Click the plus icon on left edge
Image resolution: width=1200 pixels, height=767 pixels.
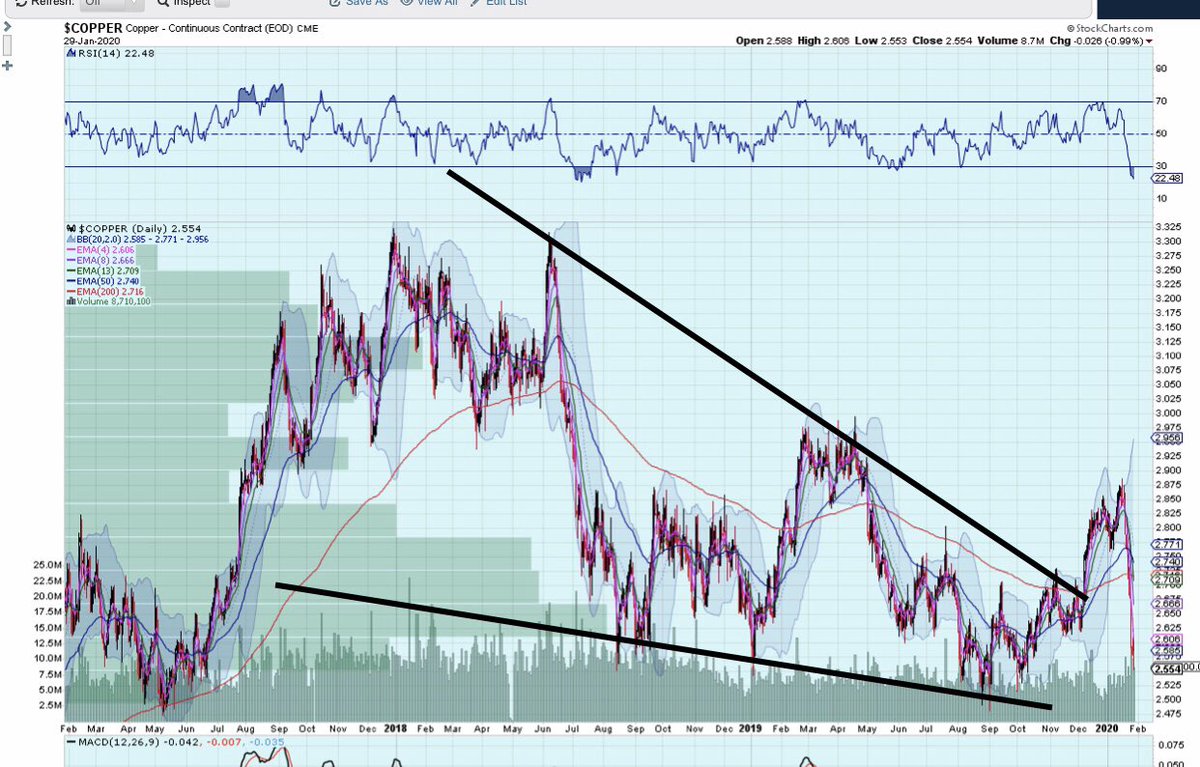click(x=8, y=67)
